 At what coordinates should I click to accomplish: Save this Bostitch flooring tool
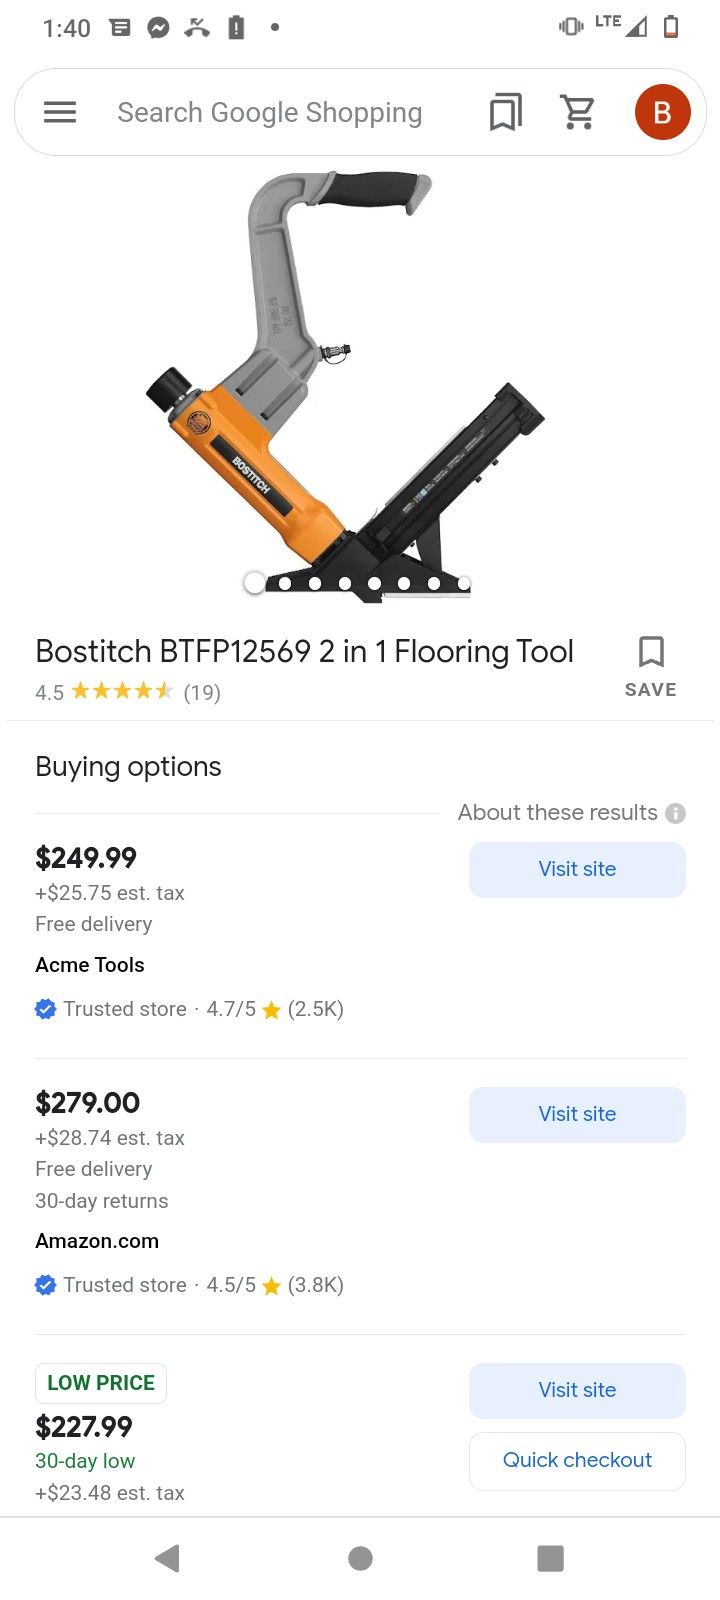click(x=650, y=666)
